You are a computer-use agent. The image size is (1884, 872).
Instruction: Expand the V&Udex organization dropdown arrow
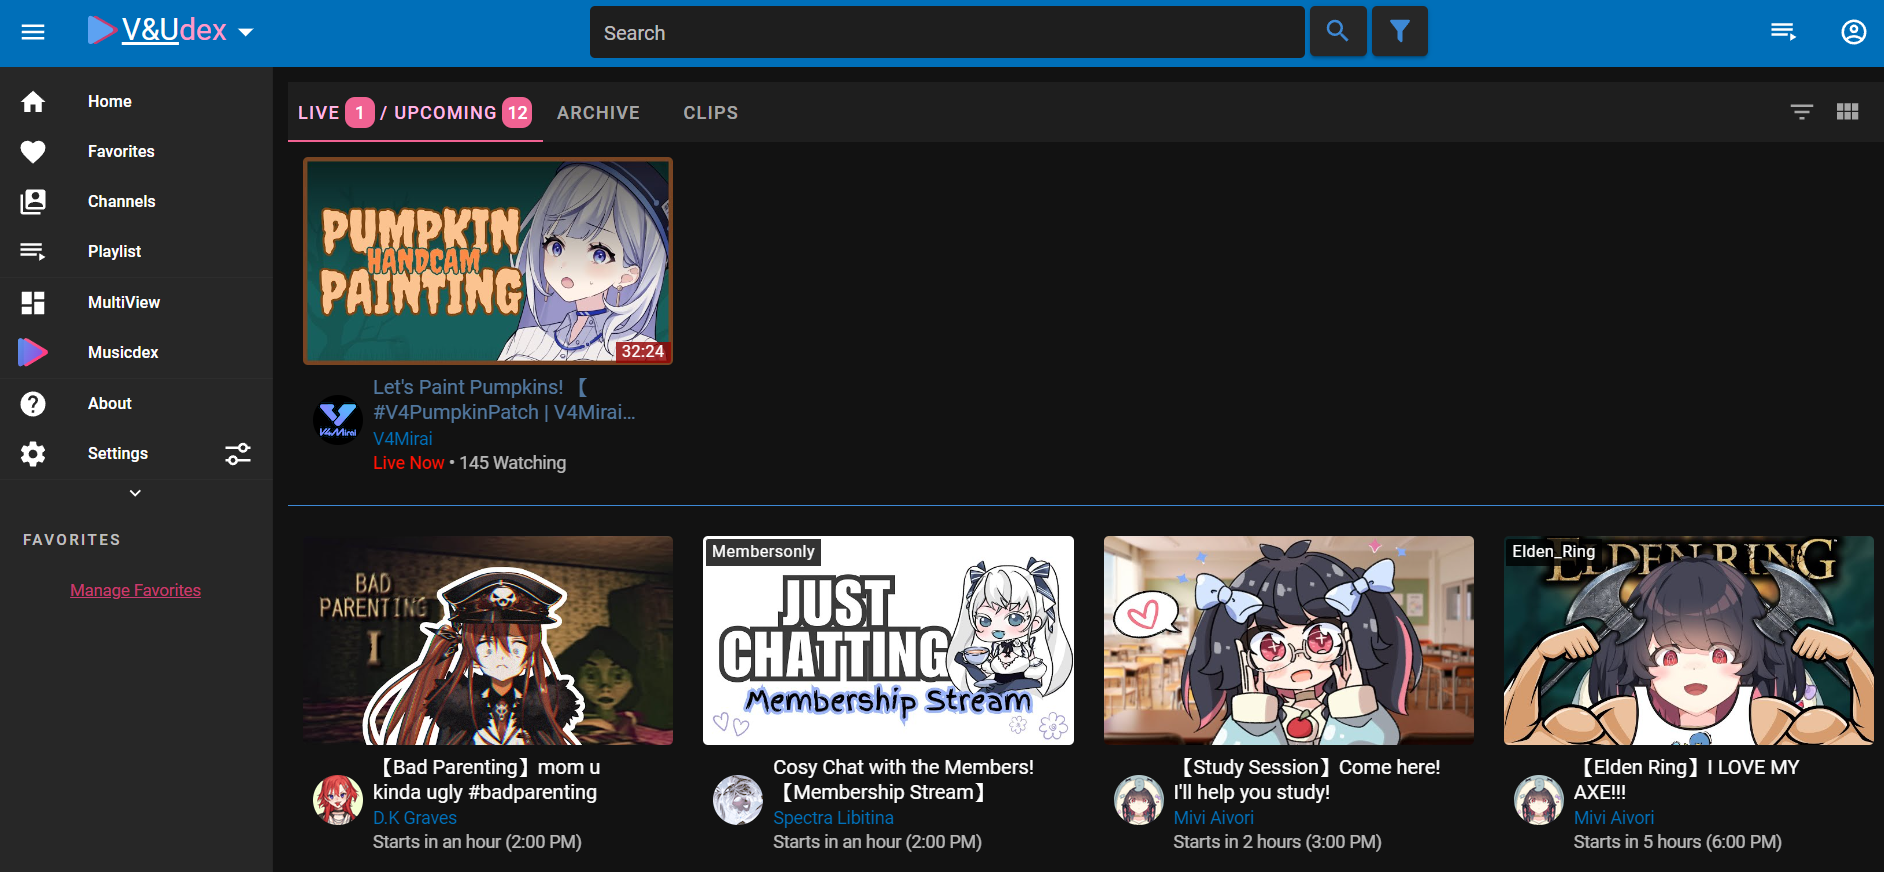click(x=246, y=32)
